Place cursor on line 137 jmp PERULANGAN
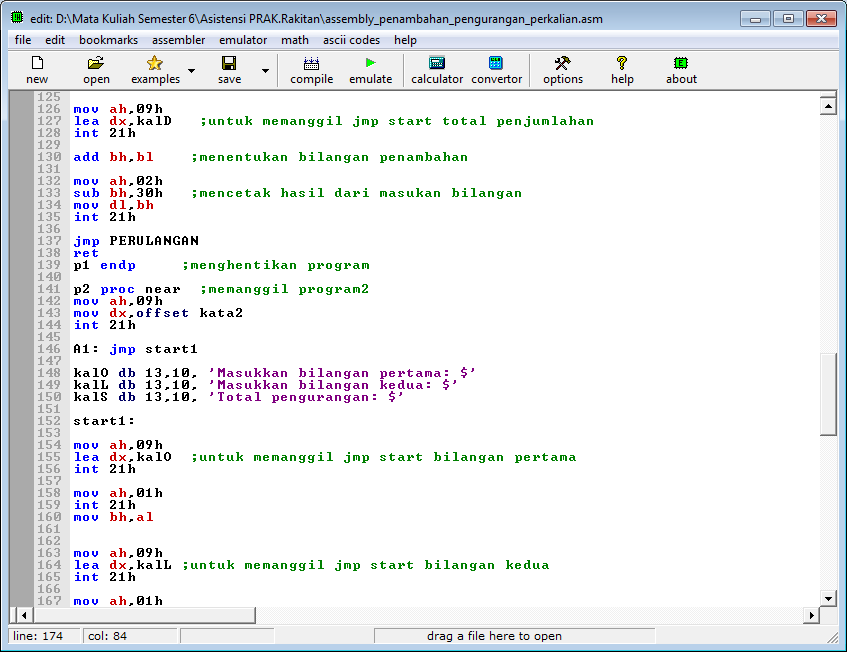The image size is (847, 652). coord(136,241)
